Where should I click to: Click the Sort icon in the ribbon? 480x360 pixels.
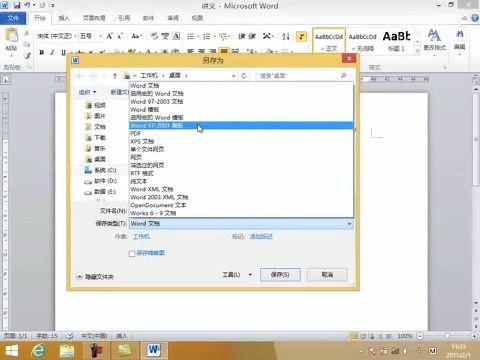click(x=286, y=36)
